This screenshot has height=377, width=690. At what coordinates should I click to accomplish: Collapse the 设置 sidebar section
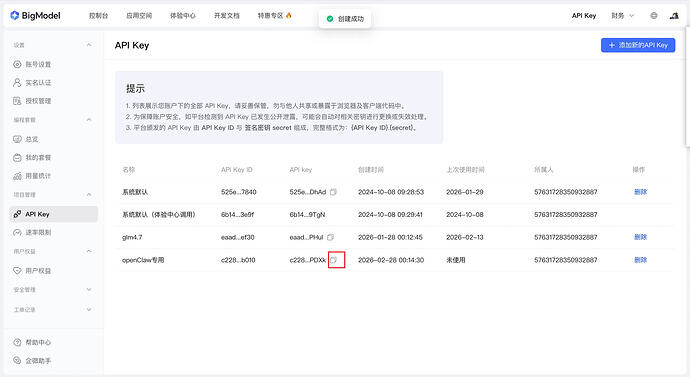point(89,45)
